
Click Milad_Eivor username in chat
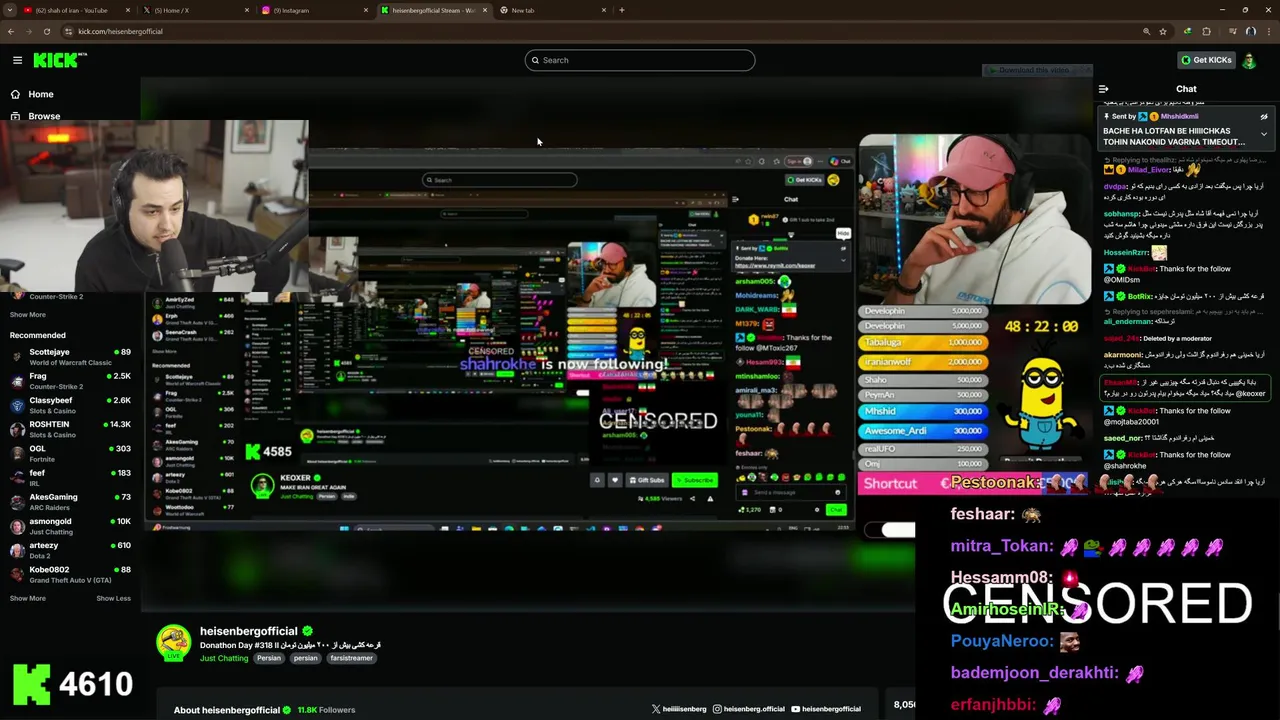1148,170
